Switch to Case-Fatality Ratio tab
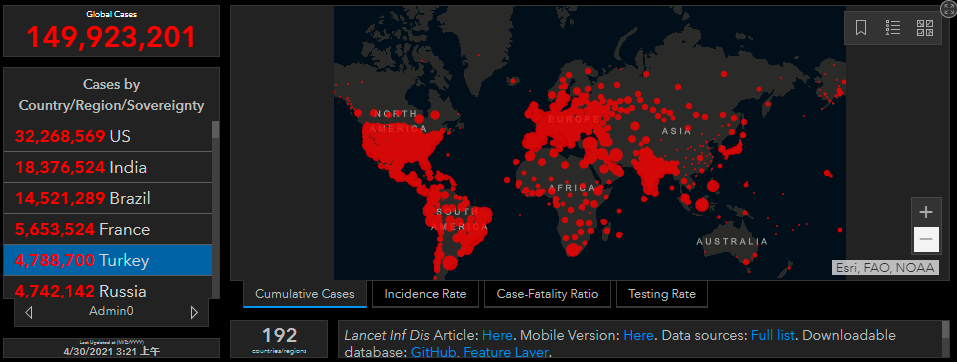 [547, 294]
